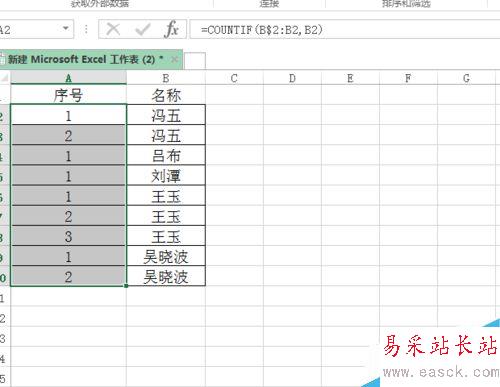Viewport: 500px width, 387px height.
Task: Click the formula bar expand dots handle
Action: tap(86, 29)
